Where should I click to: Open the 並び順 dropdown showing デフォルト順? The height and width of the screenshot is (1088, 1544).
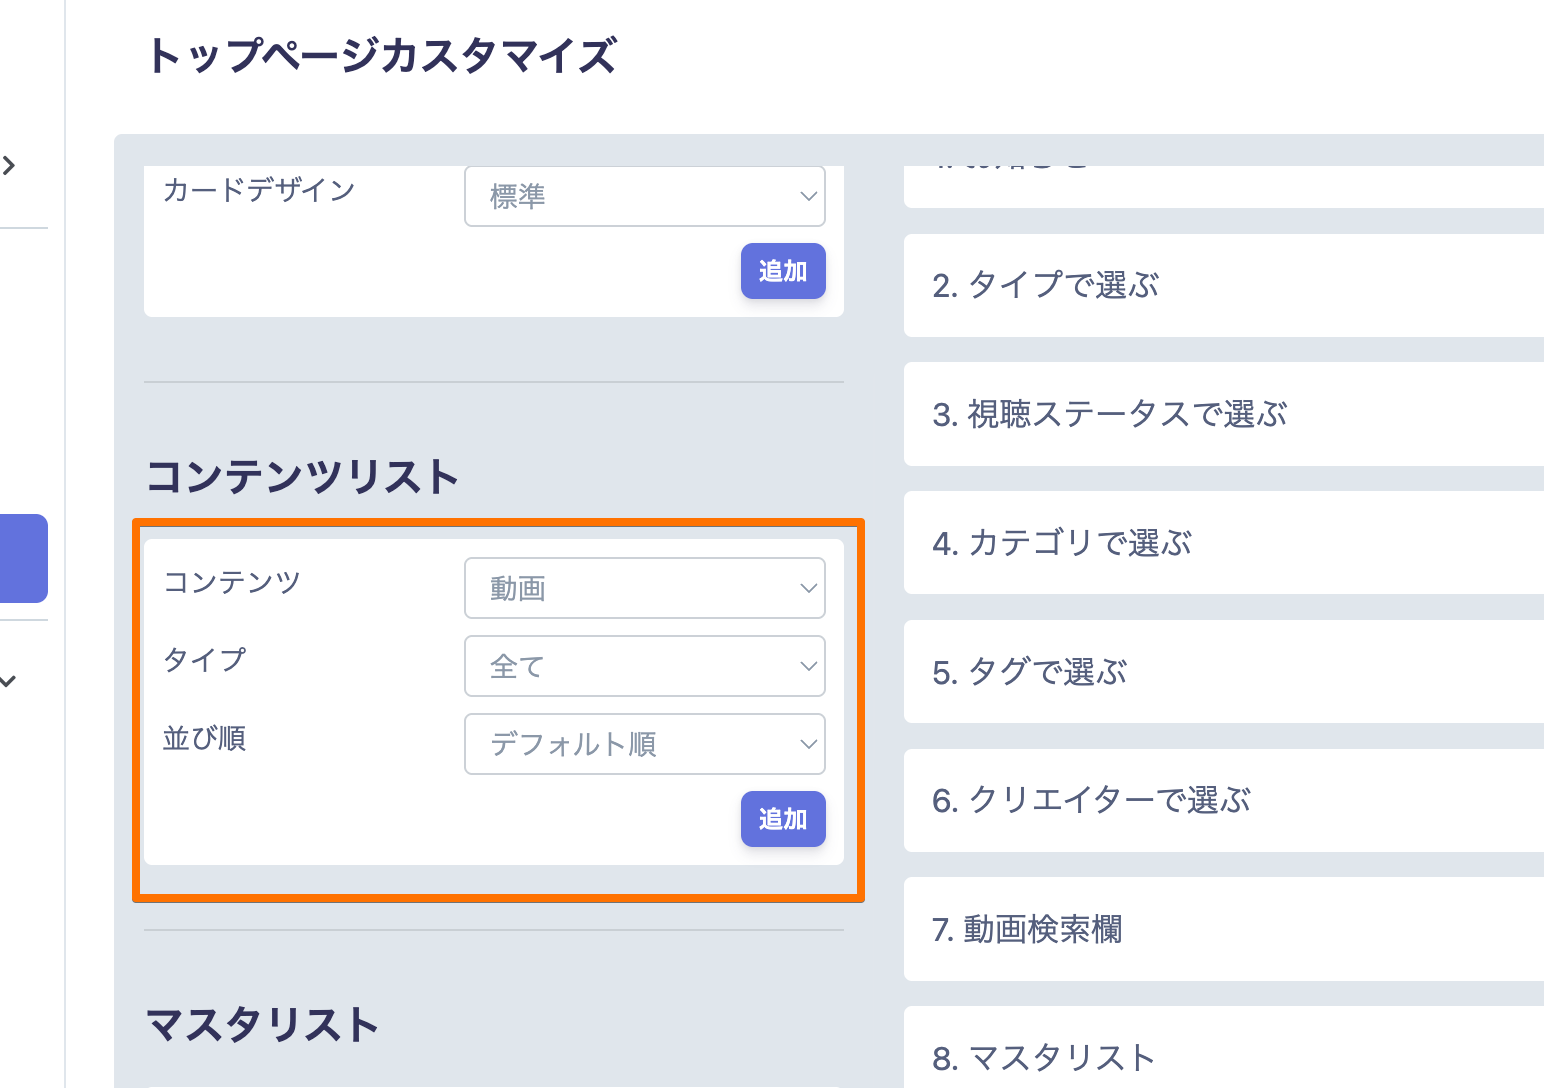(x=644, y=744)
